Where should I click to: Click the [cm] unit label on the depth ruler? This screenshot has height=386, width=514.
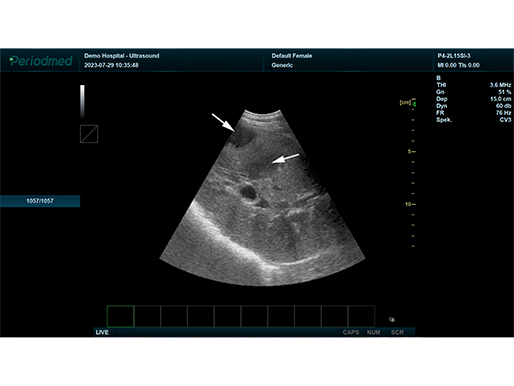pos(405,102)
